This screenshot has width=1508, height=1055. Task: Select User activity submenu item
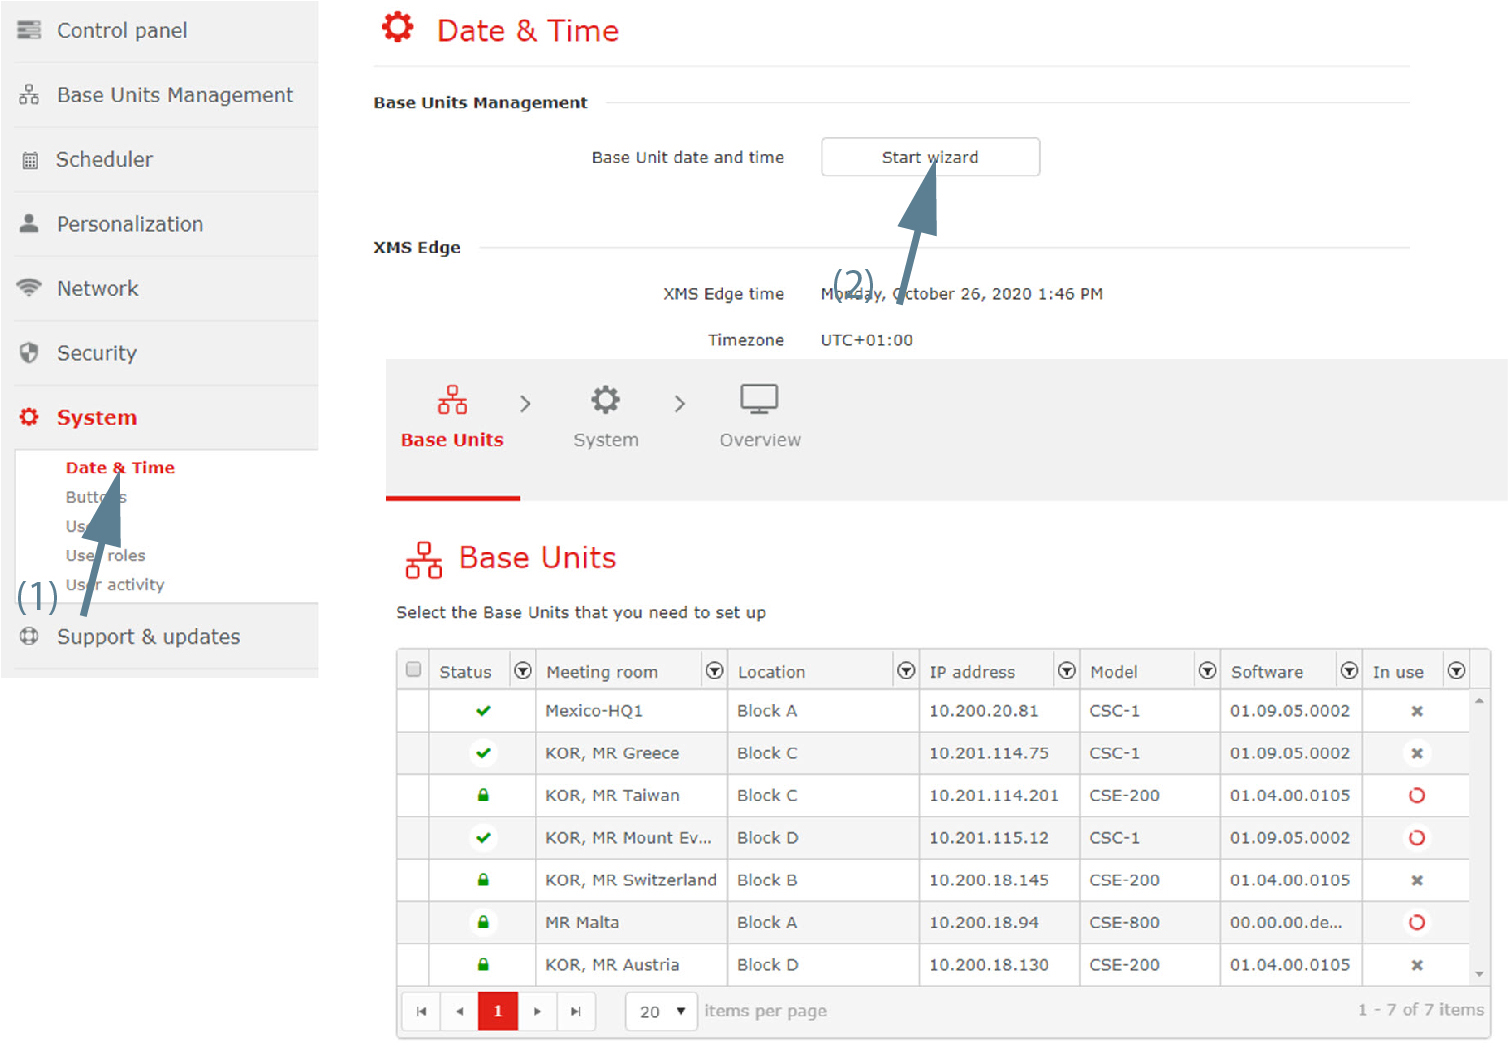point(115,584)
